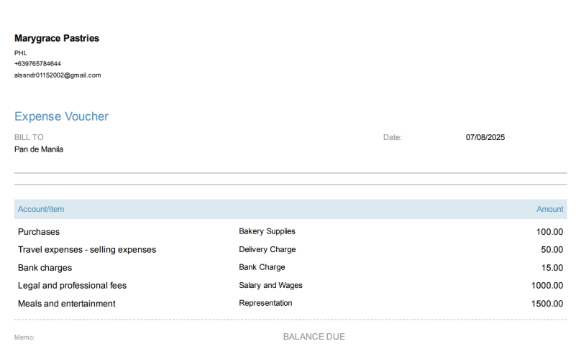Click the Date label
The width and height of the screenshot is (581, 360).
point(392,137)
